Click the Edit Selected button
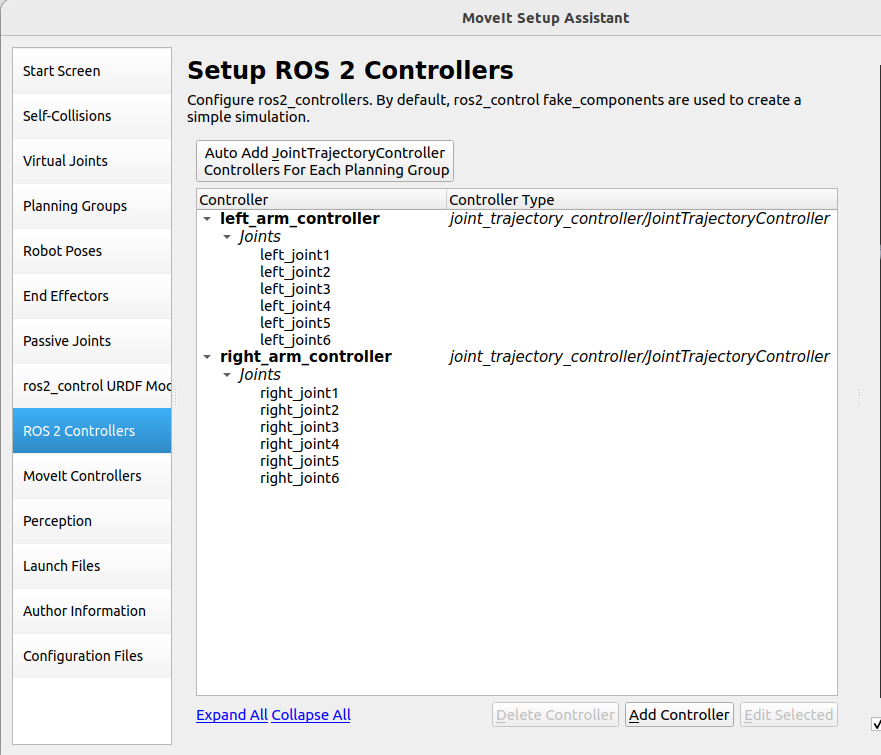This screenshot has height=755, width=881. click(x=788, y=715)
